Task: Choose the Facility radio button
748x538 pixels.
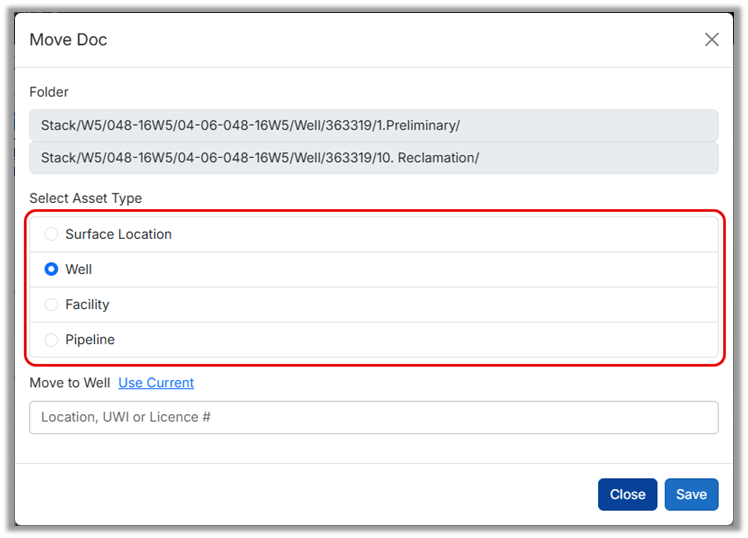Action: tap(52, 304)
